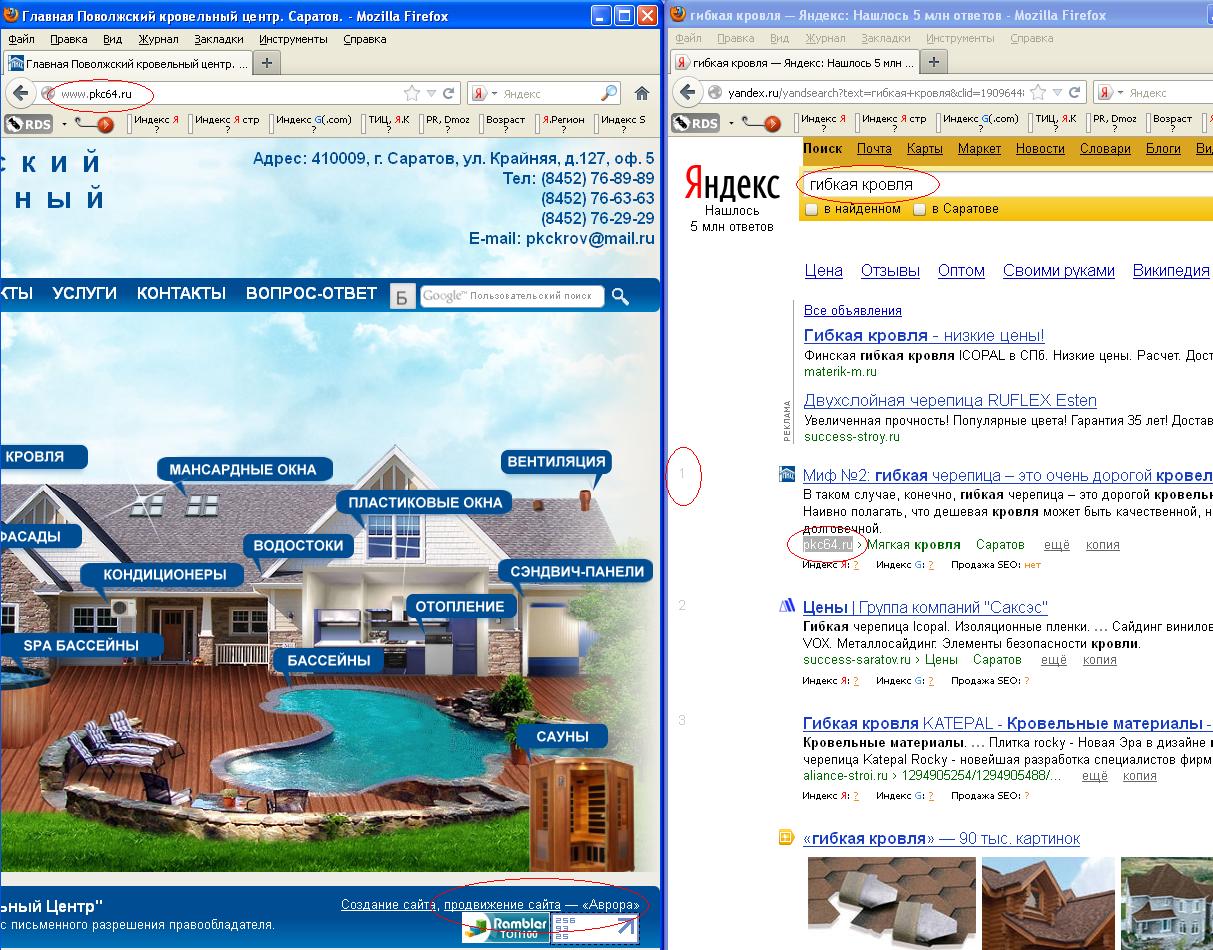Bookmark pkc64.ru page with the star icon
Screen dimensions: 1213x950
point(412,93)
